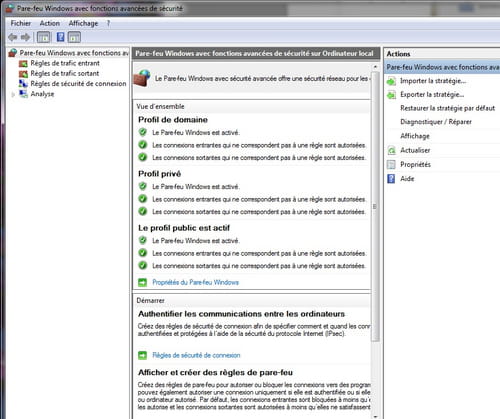Select Analyse tree item
Viewport: 500px width, 419px height.
42,94
